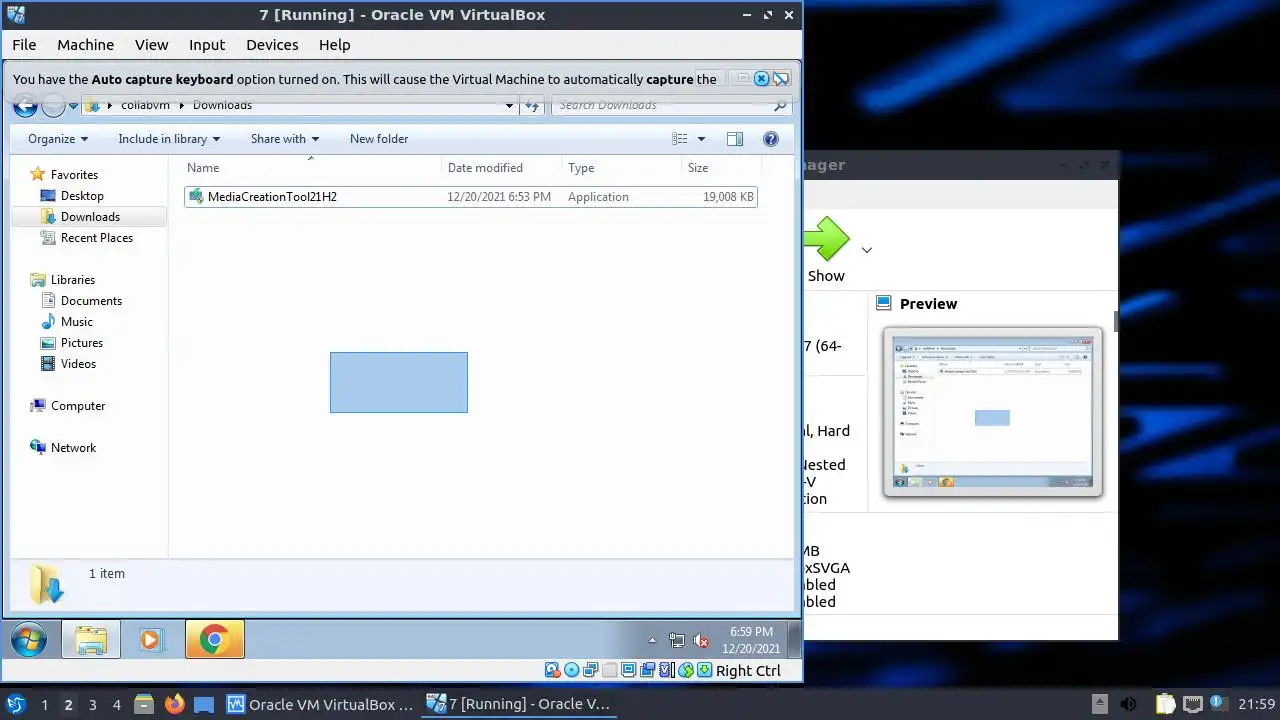This screenshot has height=720, width=1280.
Task: Click the Windows Explorer taskbar icon
Action: tap(91, 640)
